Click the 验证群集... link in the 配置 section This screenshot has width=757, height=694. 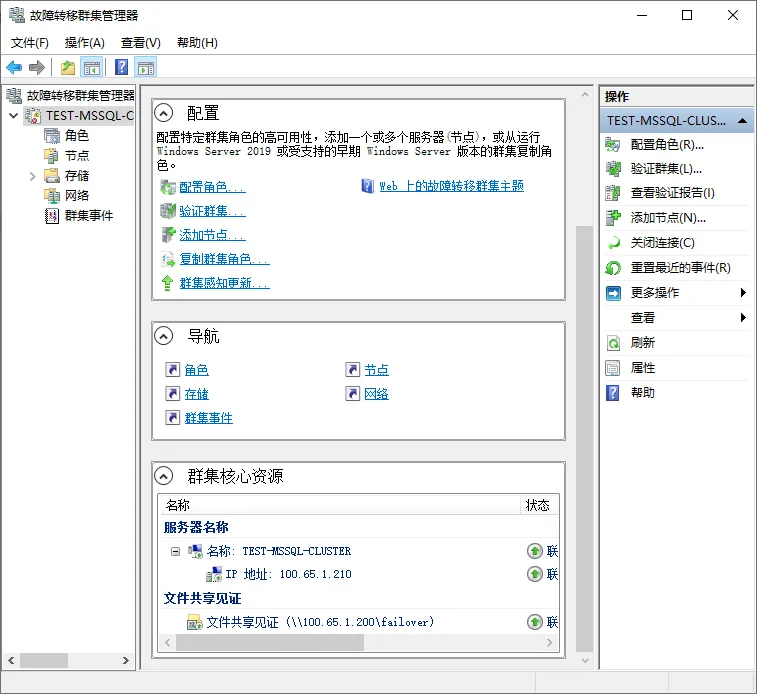tap(212, 211)
